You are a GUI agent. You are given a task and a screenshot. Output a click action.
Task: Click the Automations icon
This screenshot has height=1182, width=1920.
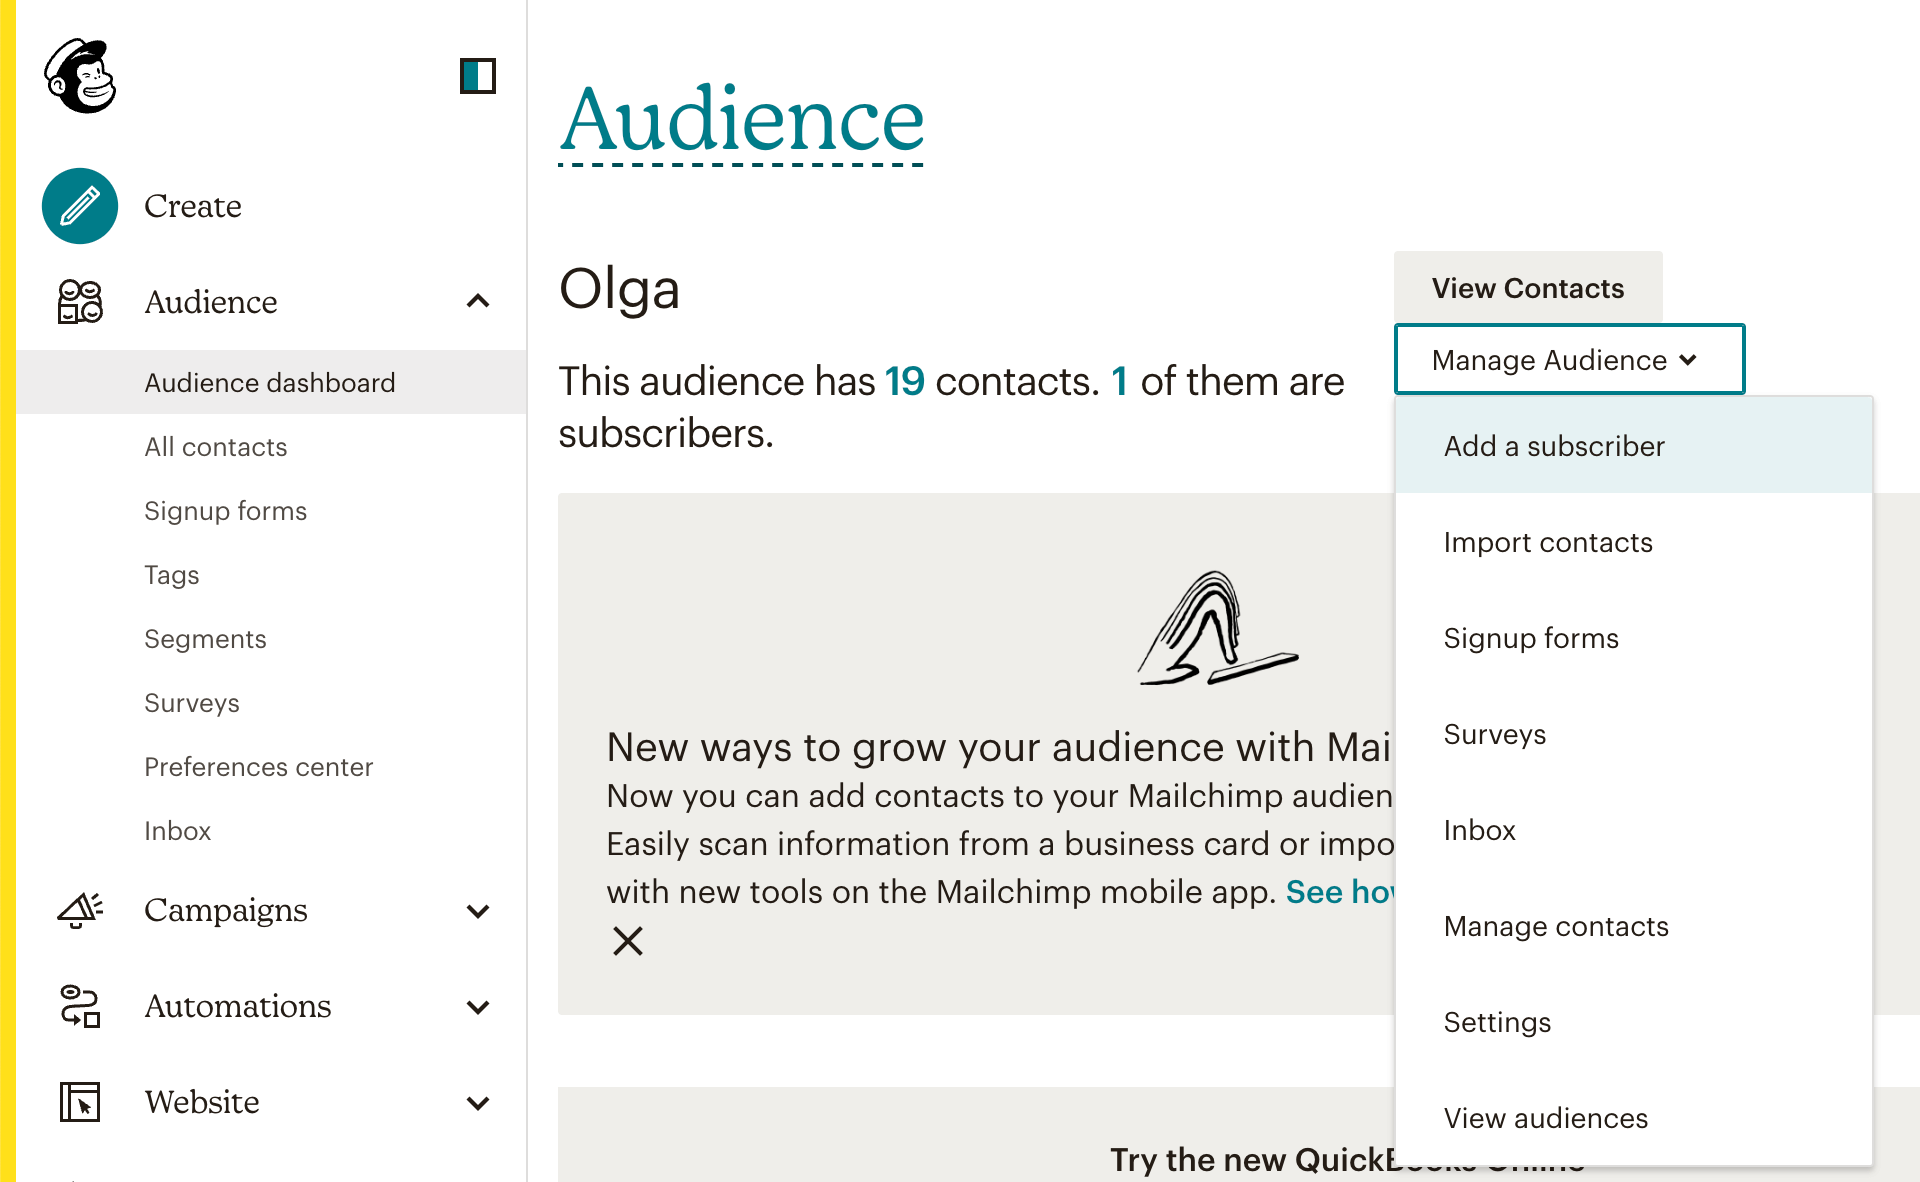pyautogui.click(x=80, y=1007)
